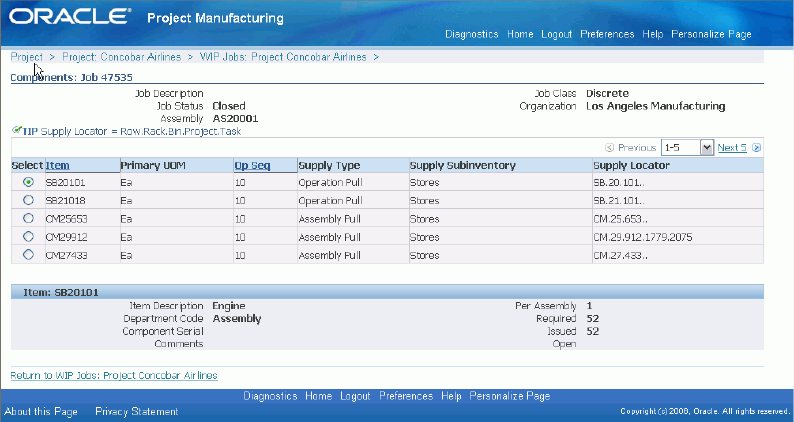The width and height of the screenshot is (794, 422).
Task: Select radio button for item CM29912
Action: click(x=28, y=237)
